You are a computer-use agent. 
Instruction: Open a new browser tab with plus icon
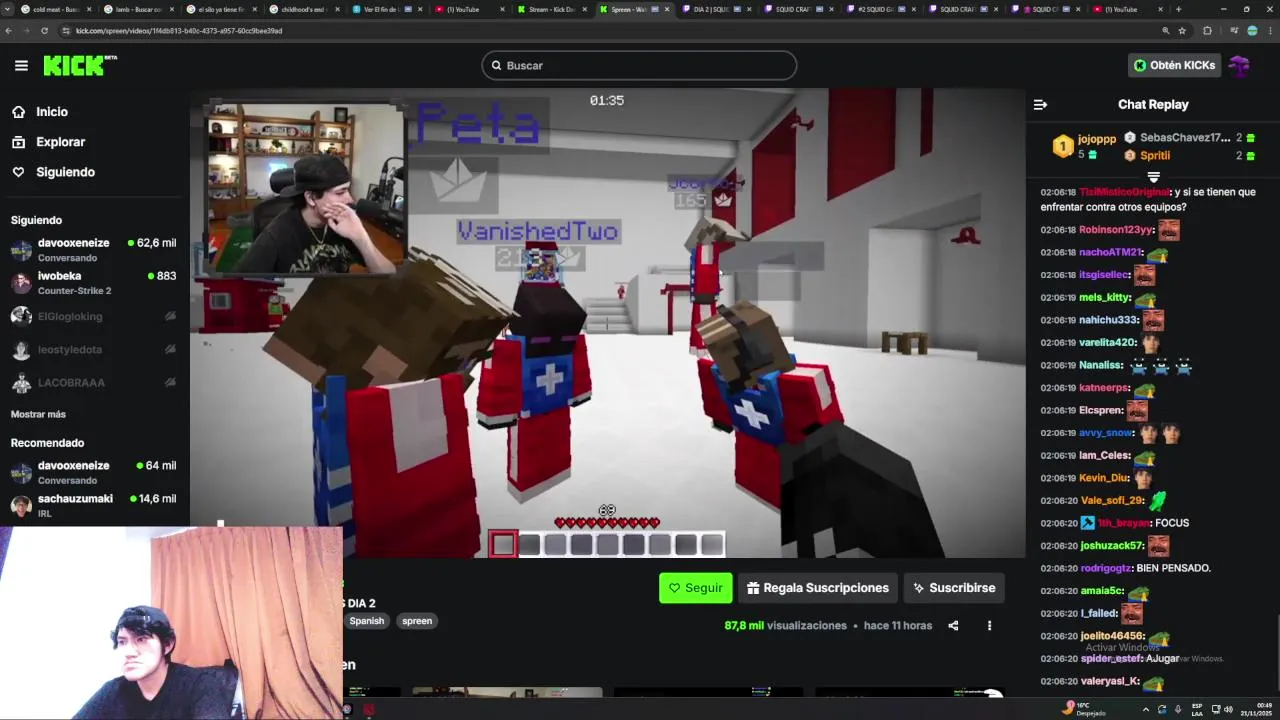pyautogui.click(x=1178, y=9)
